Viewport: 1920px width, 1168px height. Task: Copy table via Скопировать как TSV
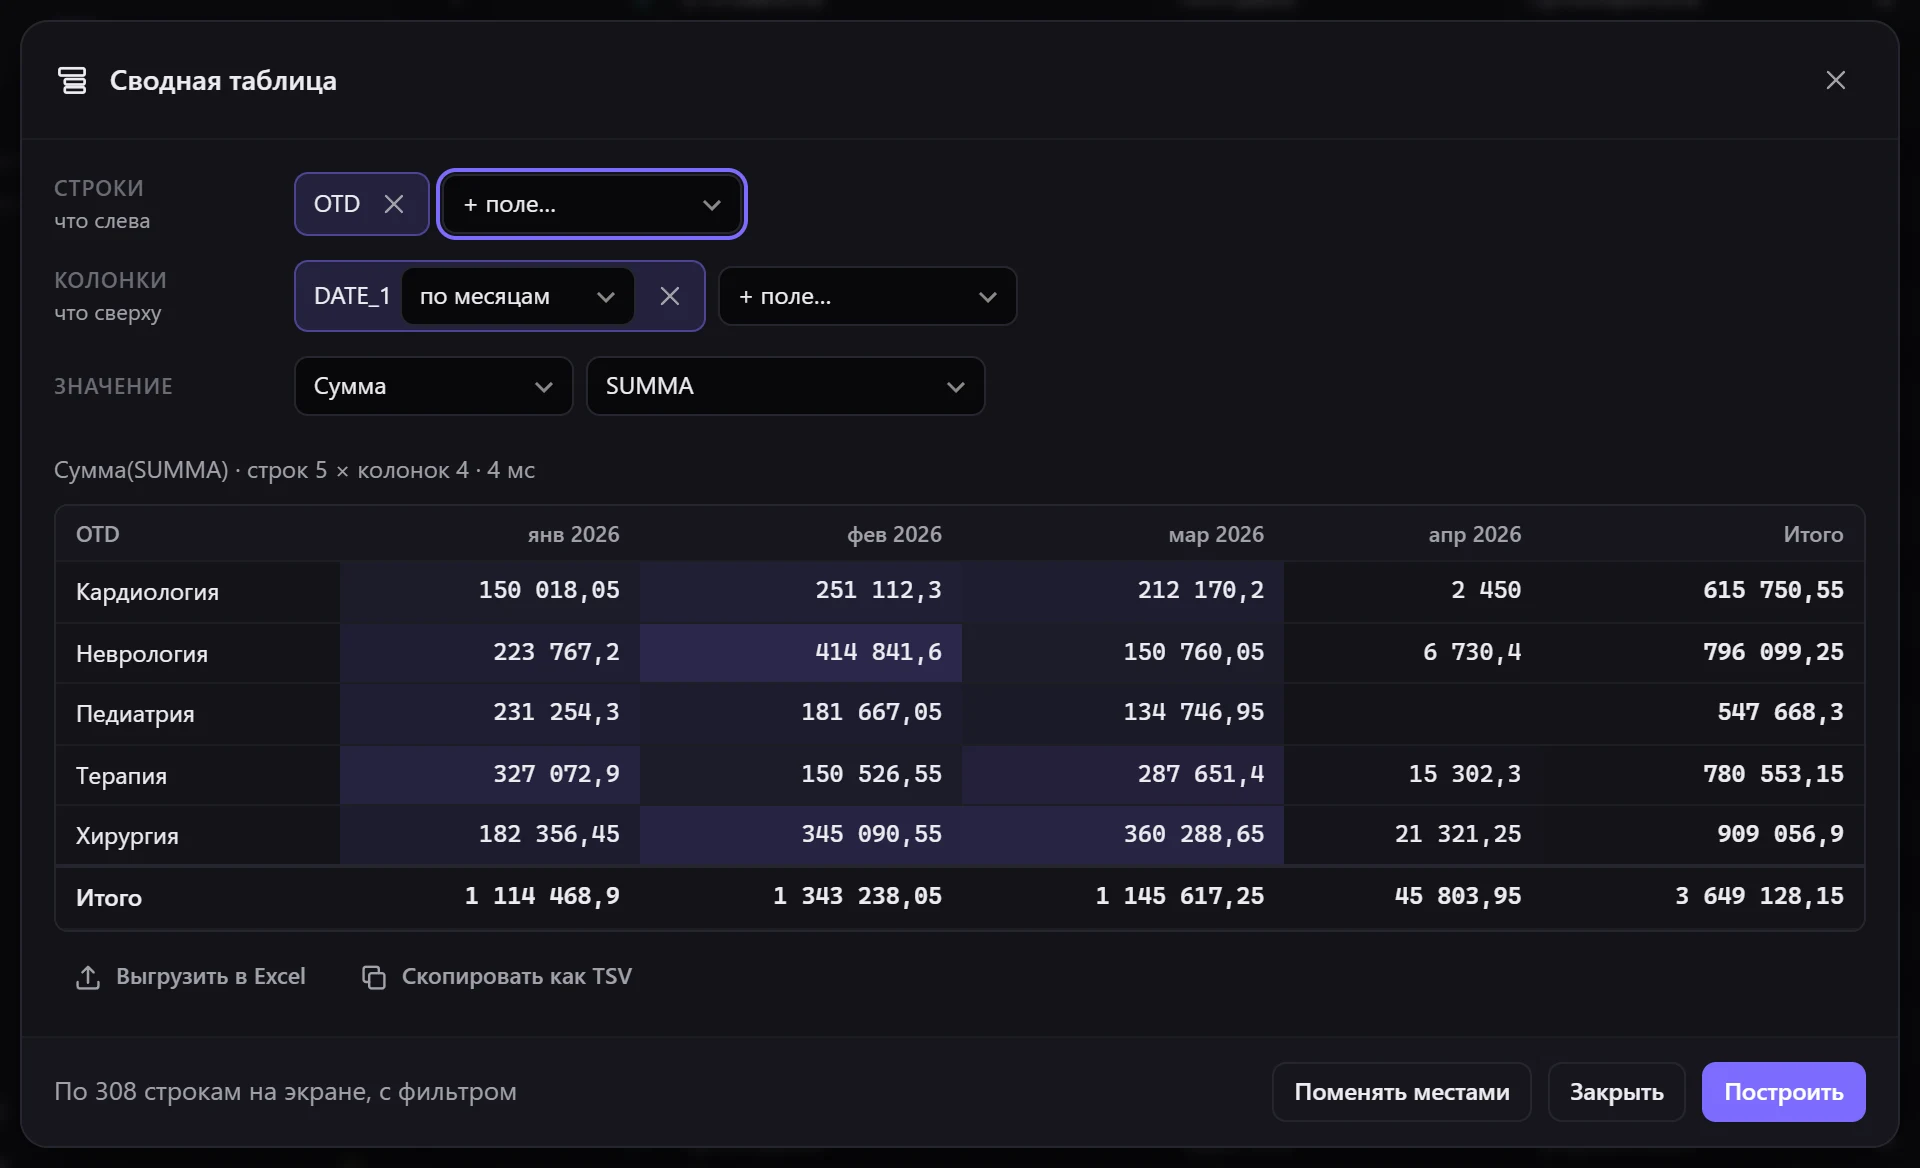pyautogui.click(x=497, y=977)
